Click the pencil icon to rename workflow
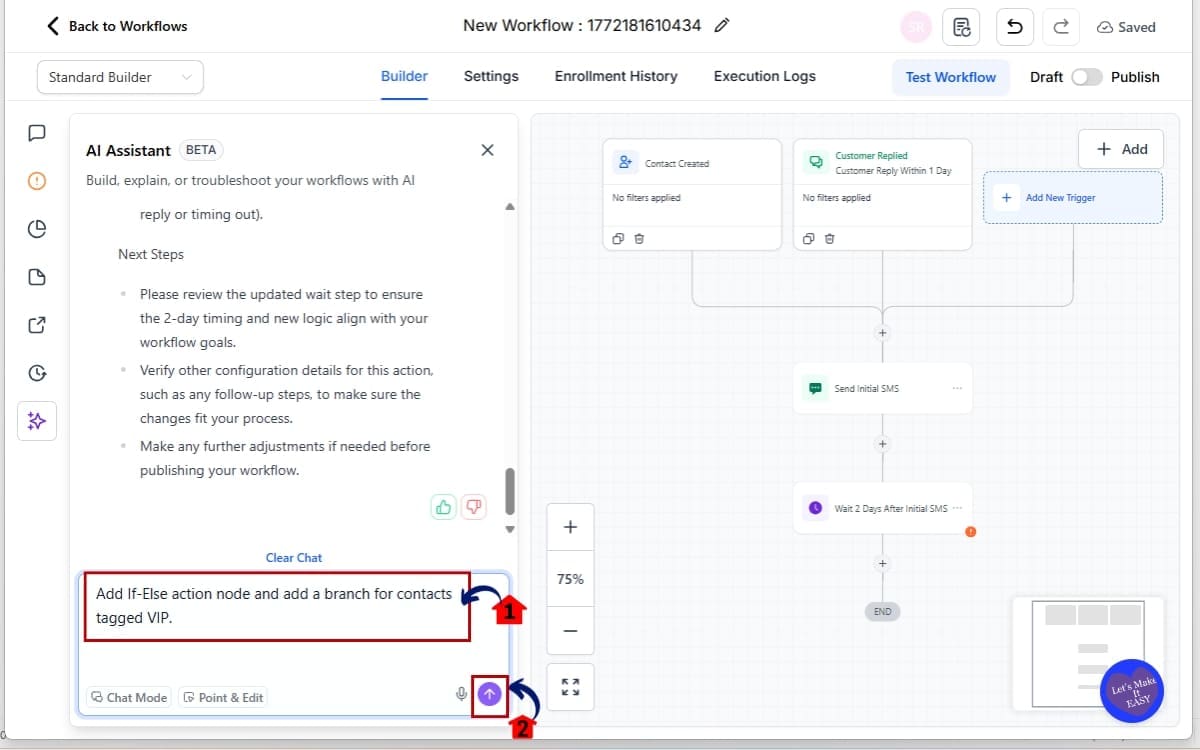Screen dimensions: 1200x750 click(722, 26)
